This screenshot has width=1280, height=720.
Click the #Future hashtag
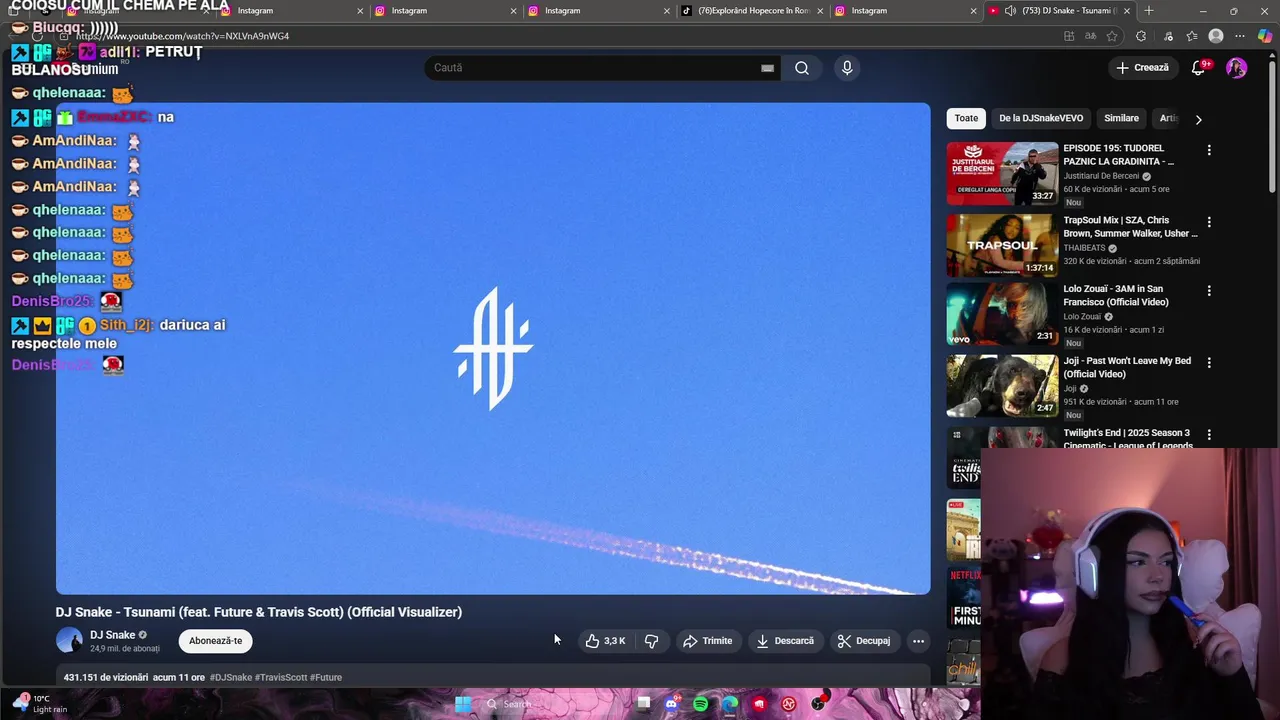pyautogui.click(x=326, y=677)
